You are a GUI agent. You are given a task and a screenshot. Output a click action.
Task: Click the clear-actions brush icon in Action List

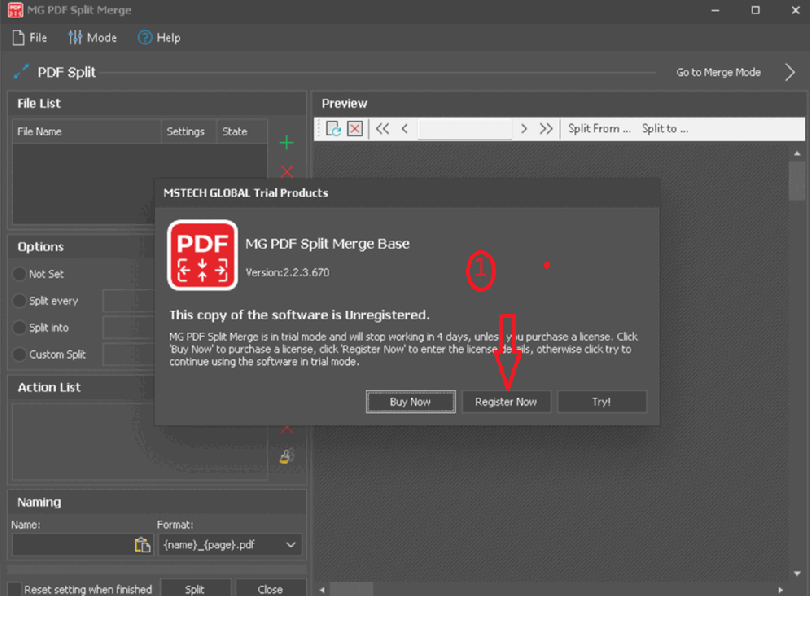(287, 456)
